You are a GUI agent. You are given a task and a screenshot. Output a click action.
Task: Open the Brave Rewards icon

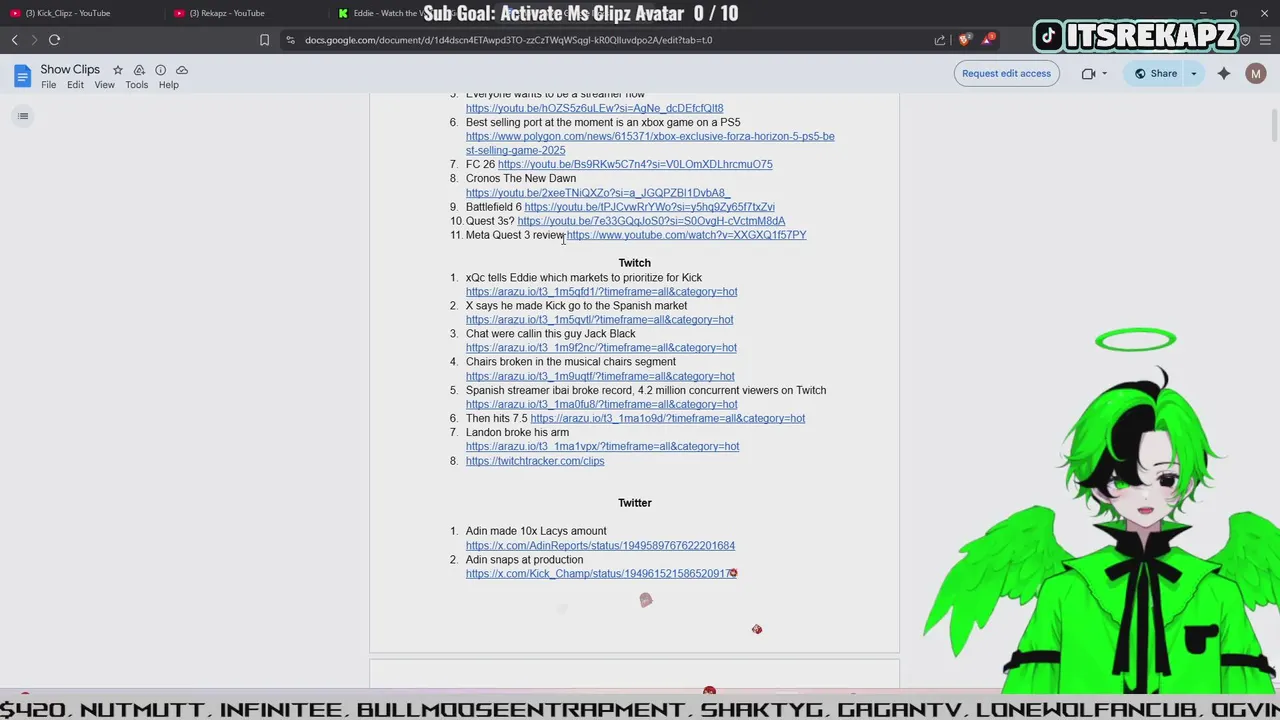tap(988, 40)
